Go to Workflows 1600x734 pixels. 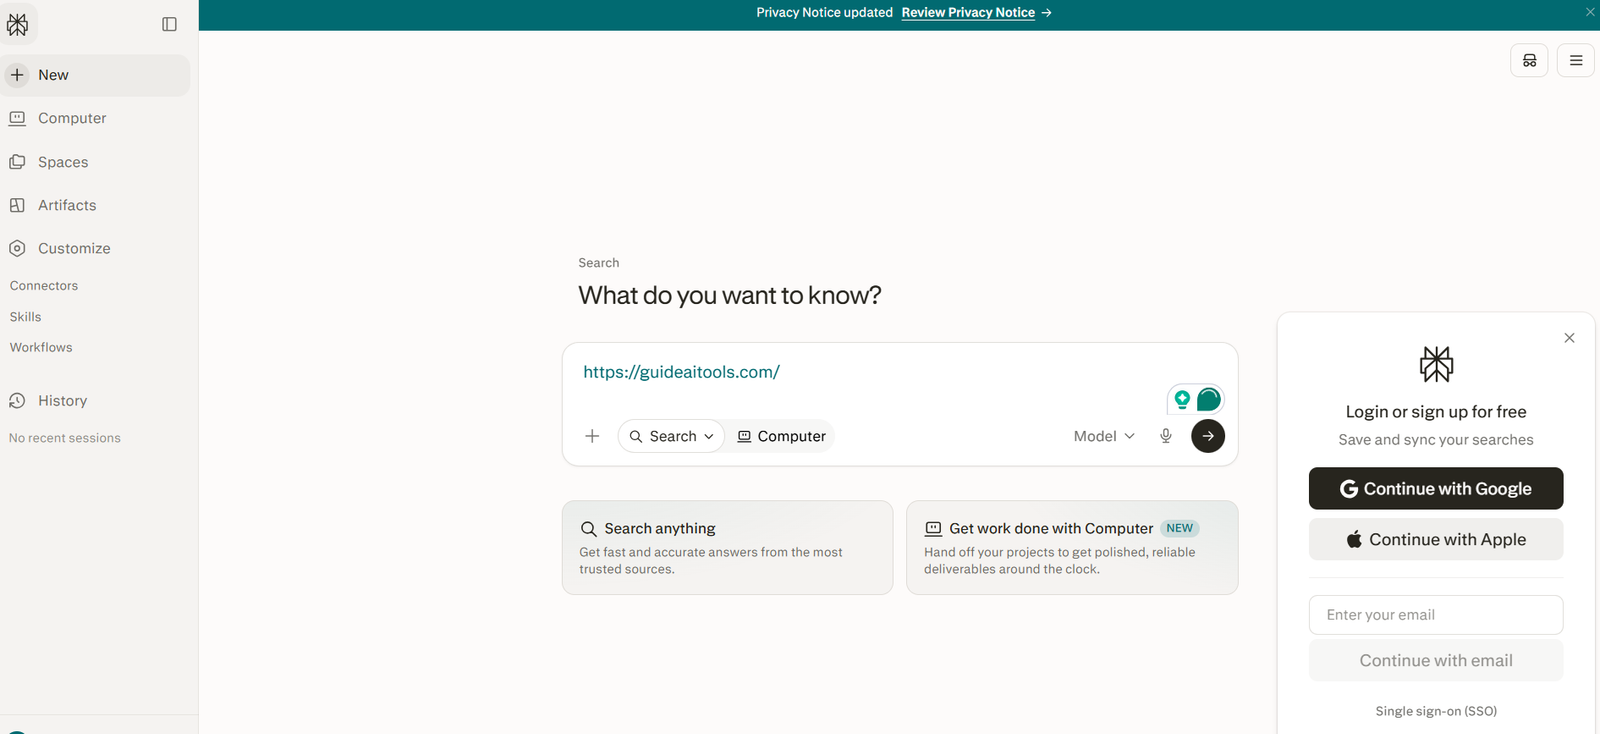point(41,348)
